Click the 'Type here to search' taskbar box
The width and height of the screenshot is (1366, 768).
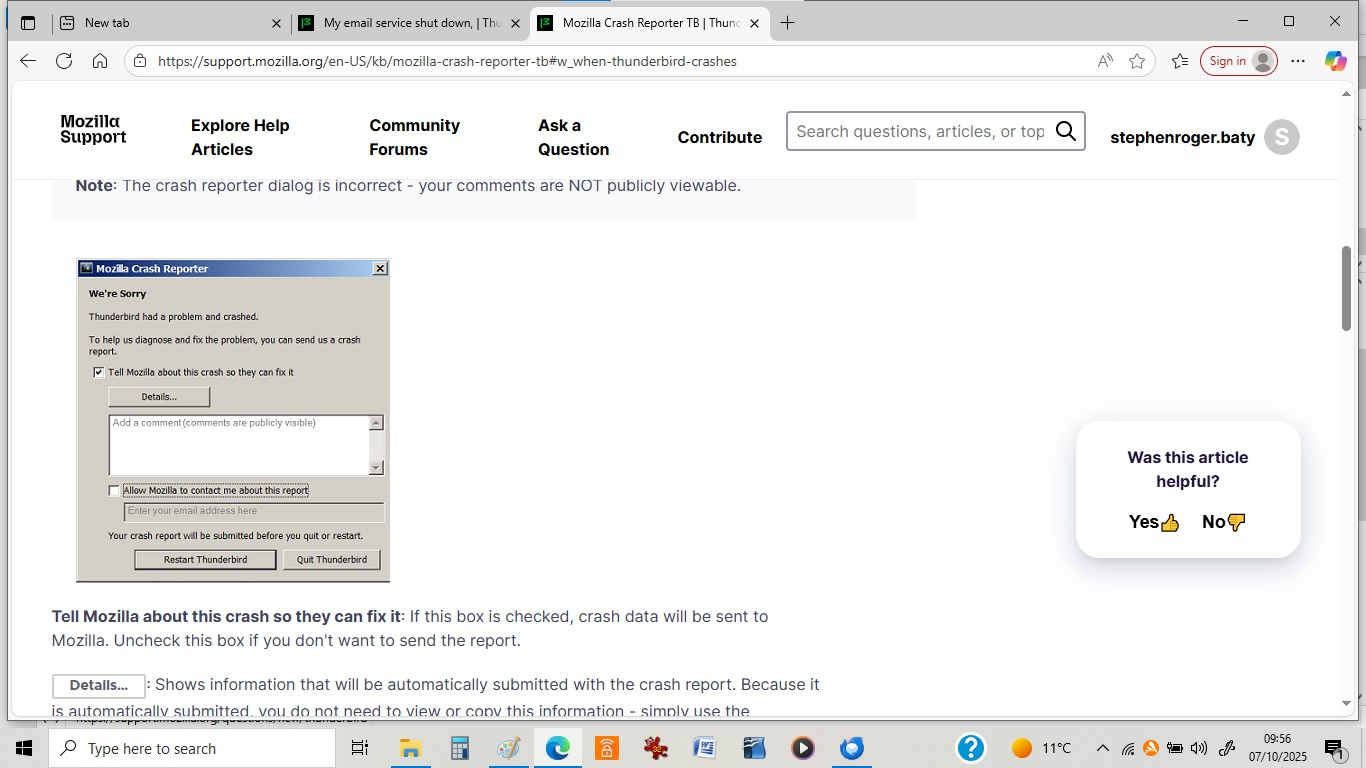192,748
